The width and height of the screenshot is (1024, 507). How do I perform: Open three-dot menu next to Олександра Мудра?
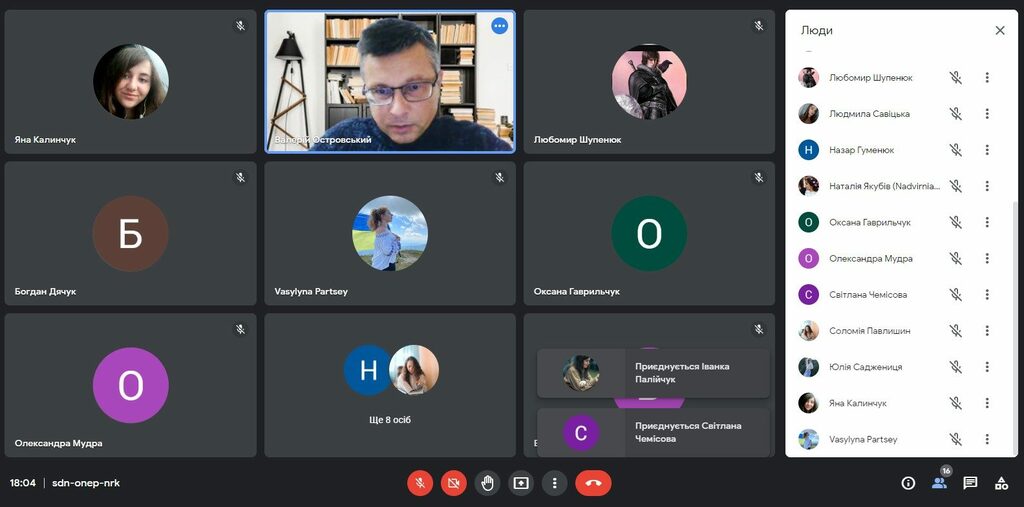(987, 258)
